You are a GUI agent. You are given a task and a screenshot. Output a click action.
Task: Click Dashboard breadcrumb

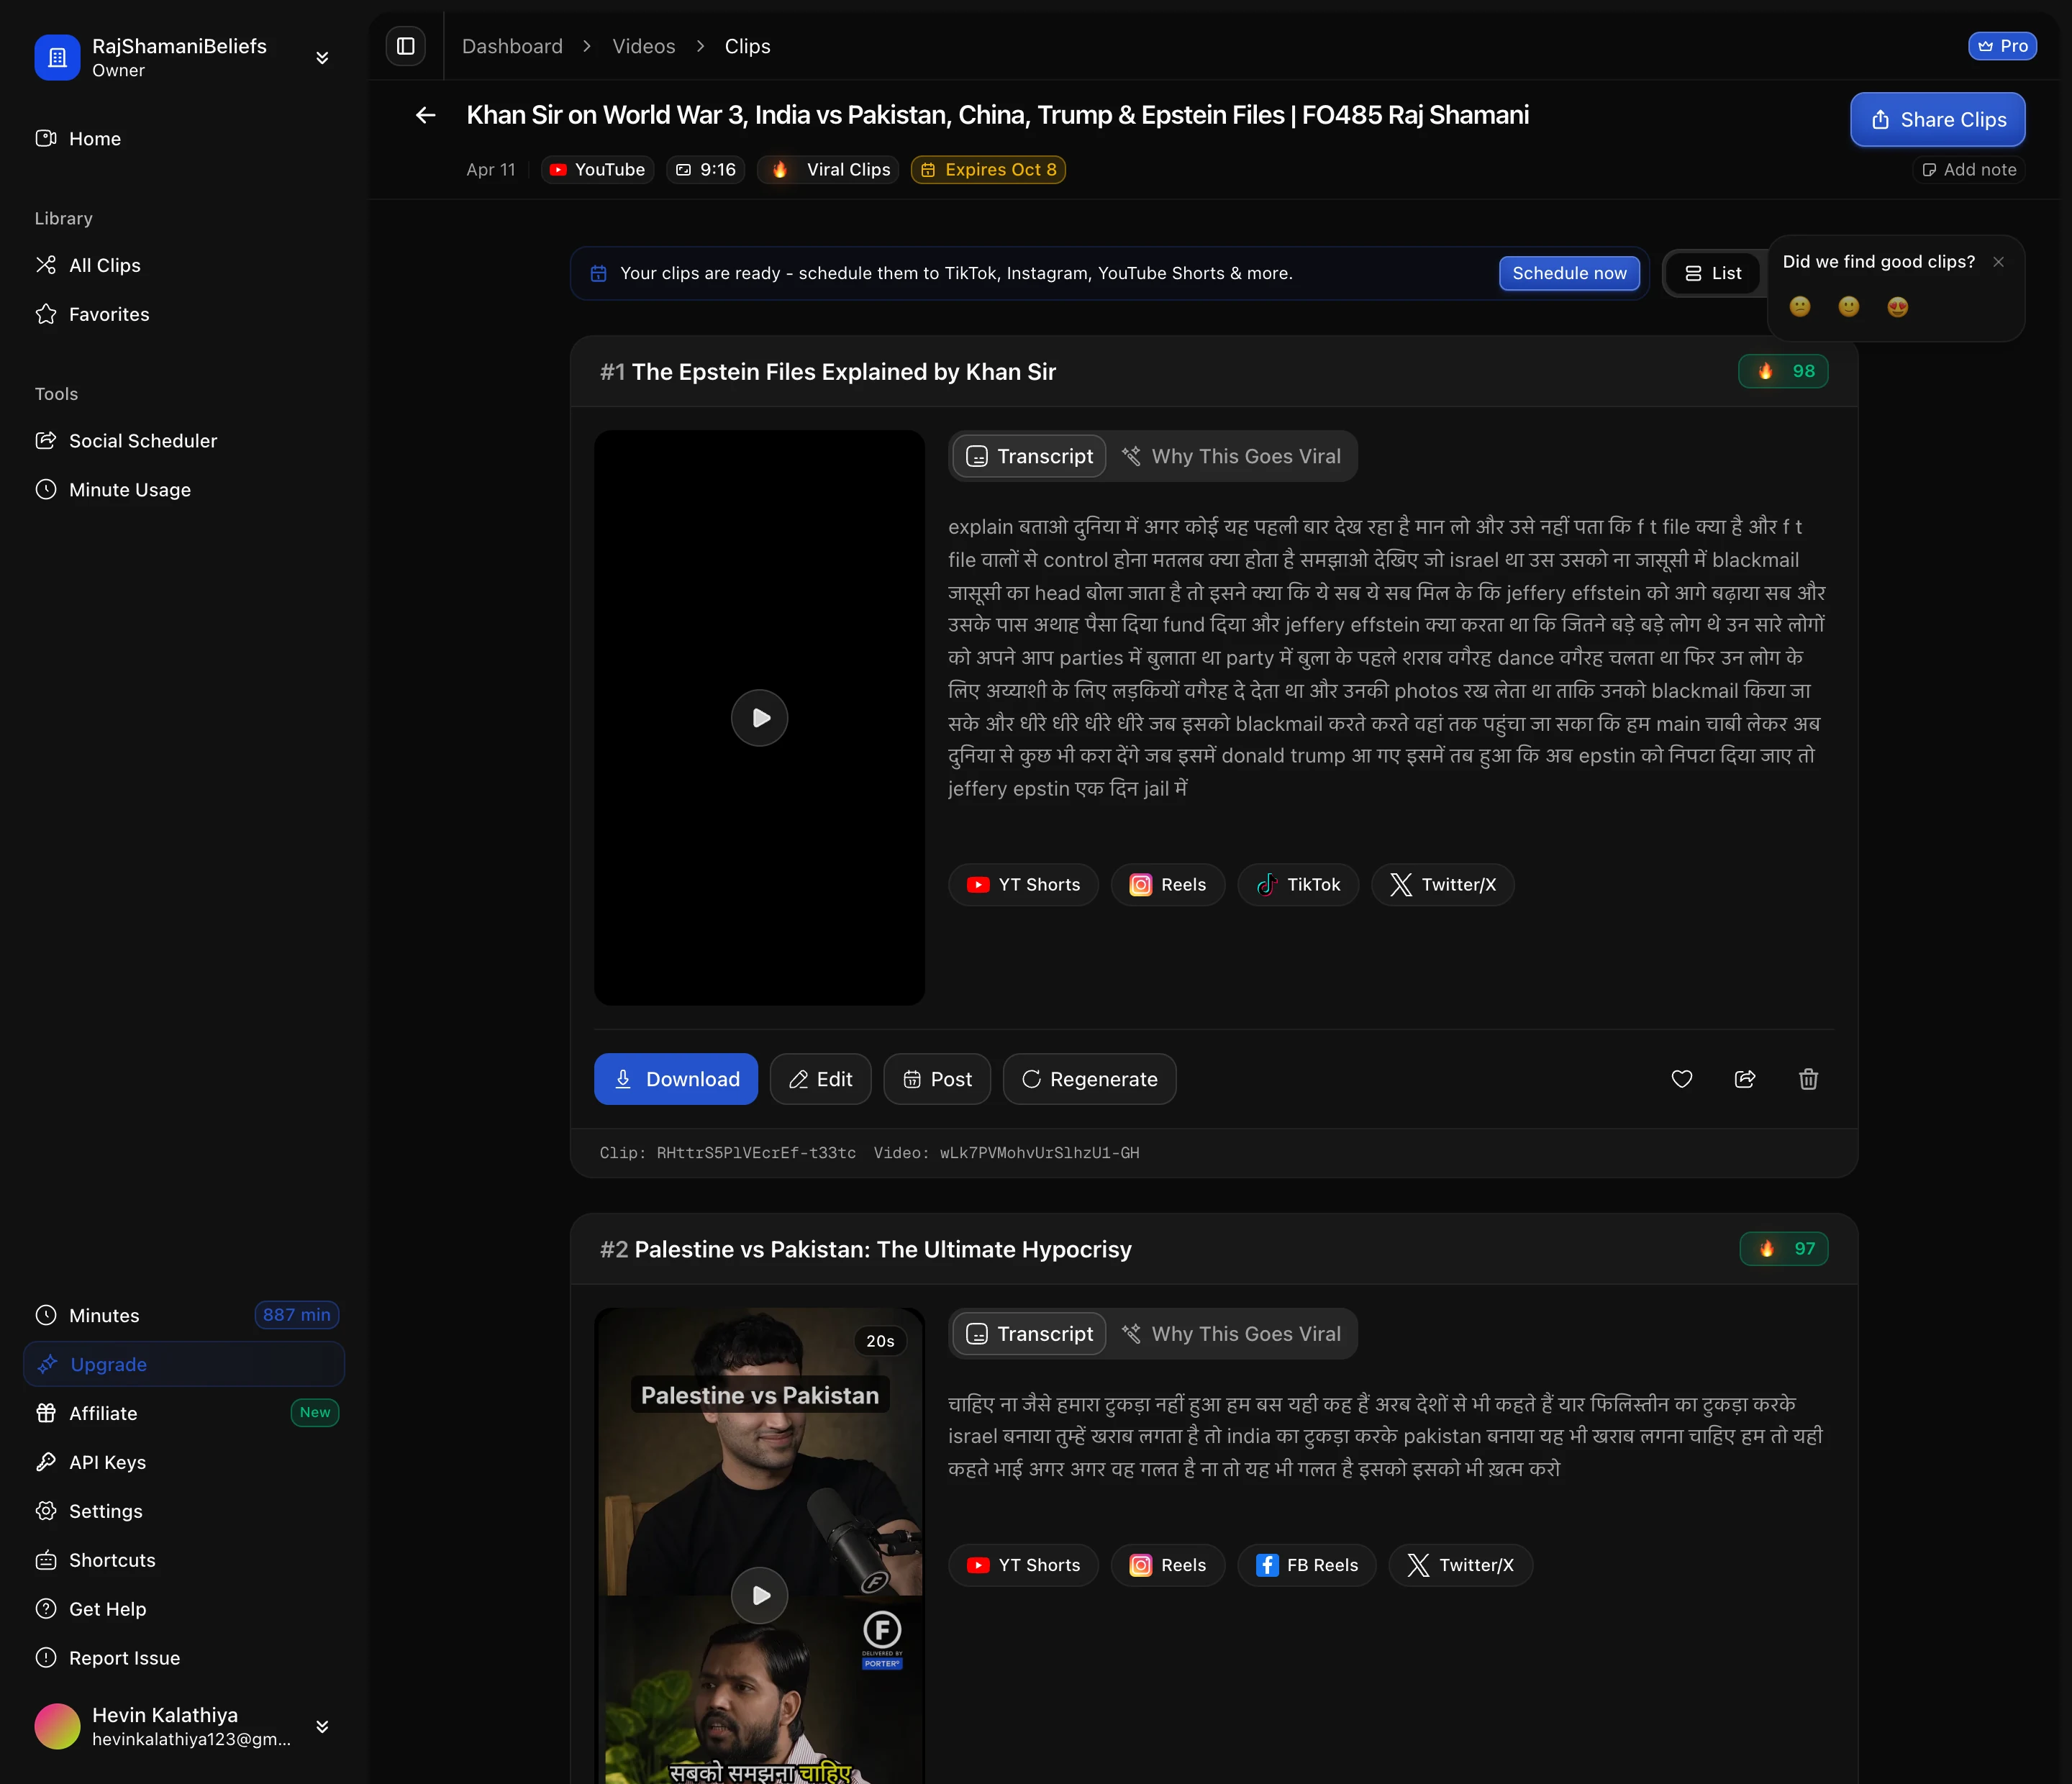tap(512, 46)
